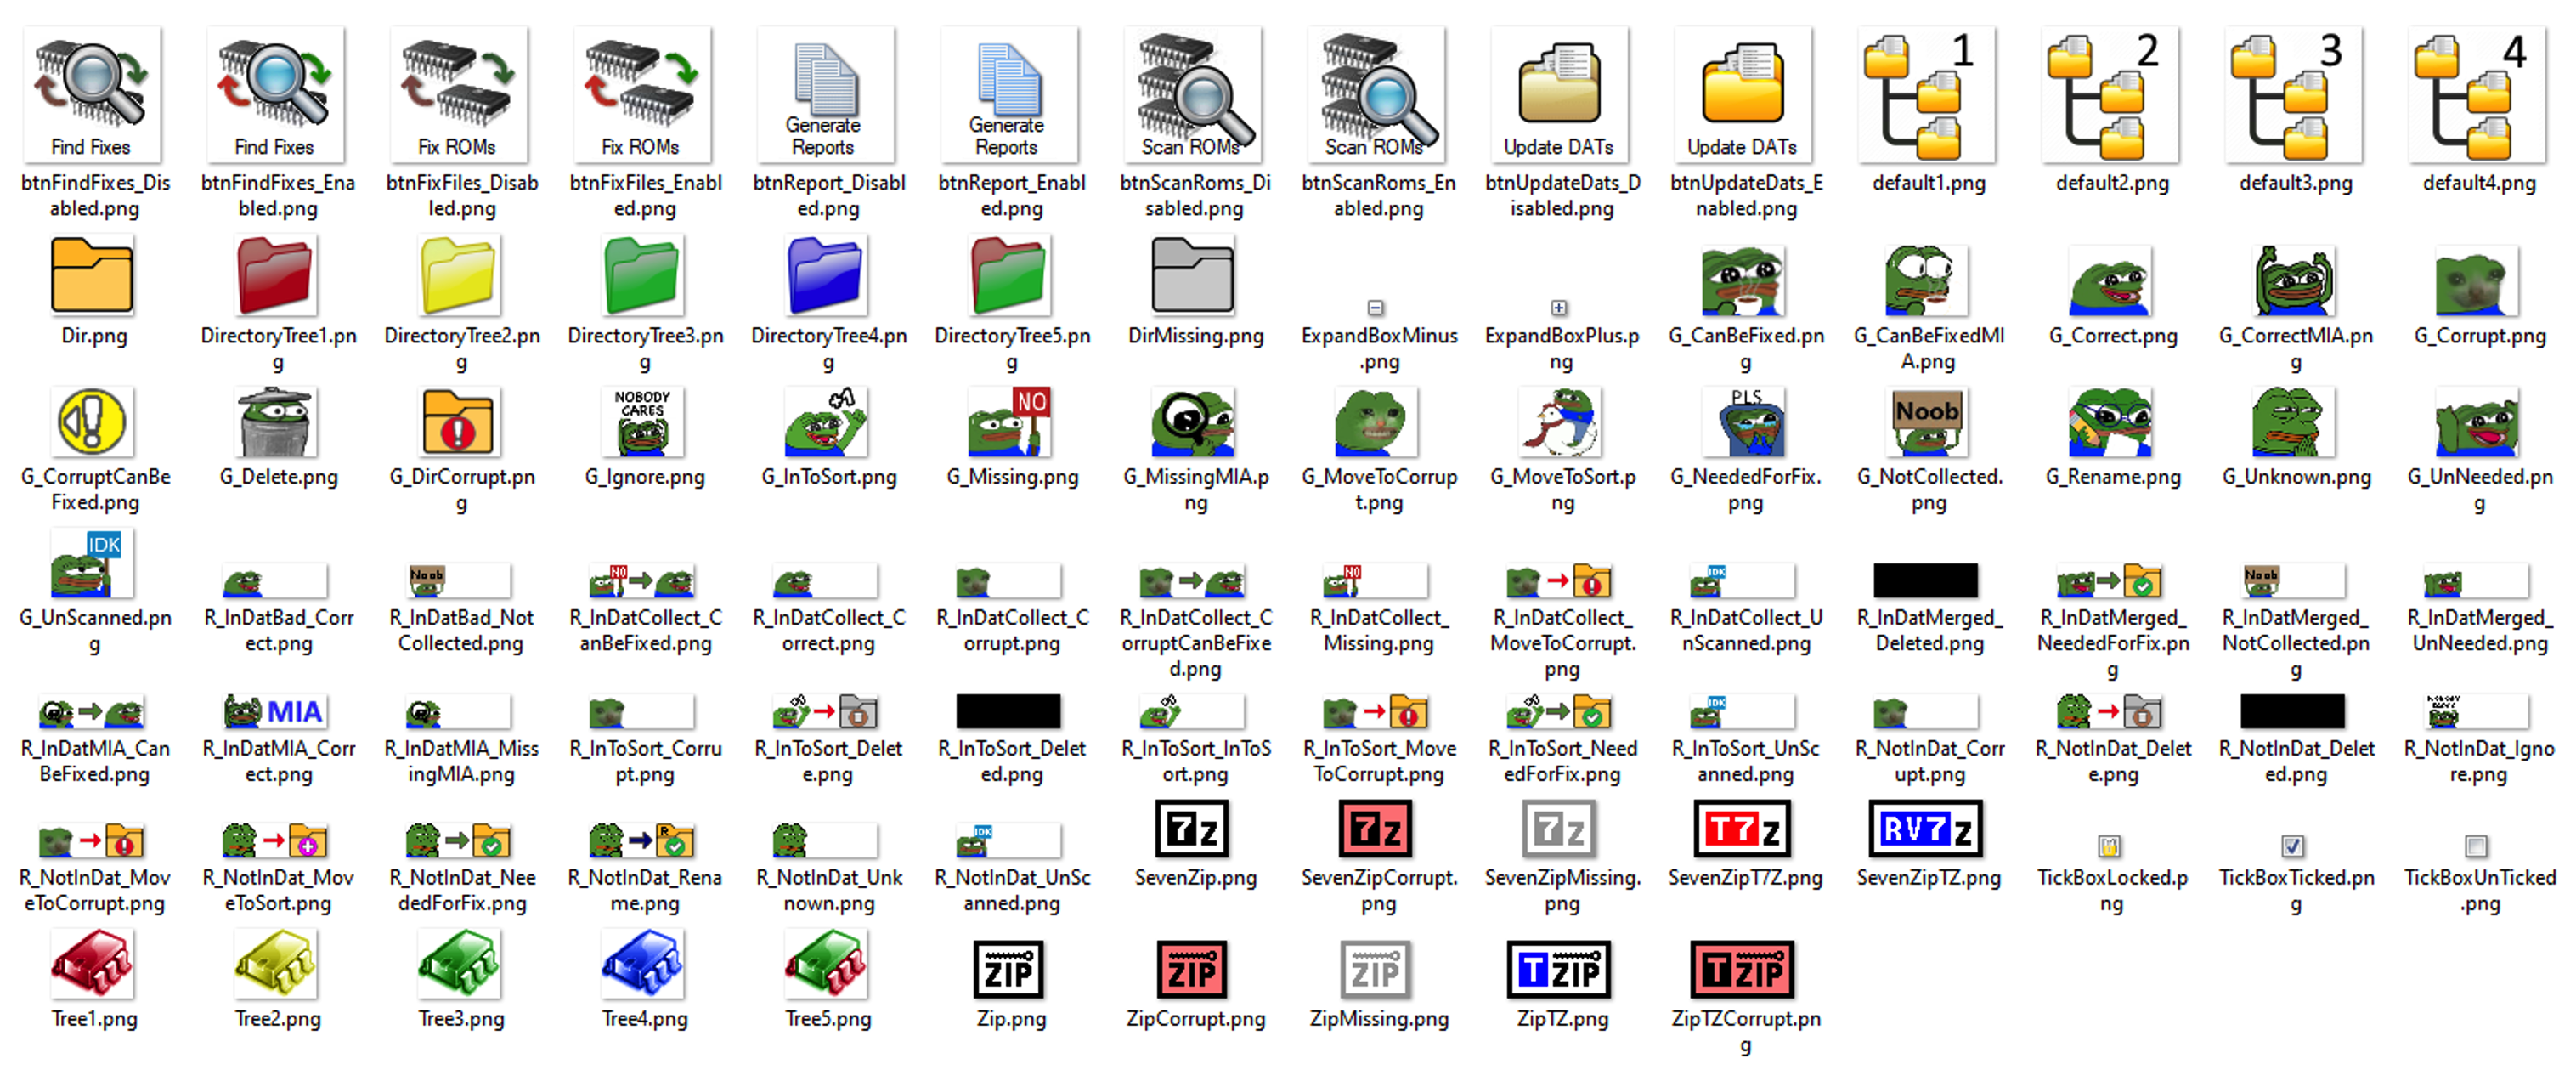Select the TickBoxLocked.png locked checkbox image
The width and height of the screenshot is (2576, 1081).
tap(2110, 846)
